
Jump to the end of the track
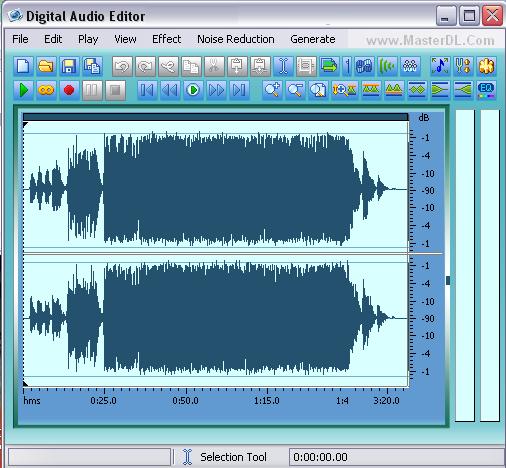239,90
